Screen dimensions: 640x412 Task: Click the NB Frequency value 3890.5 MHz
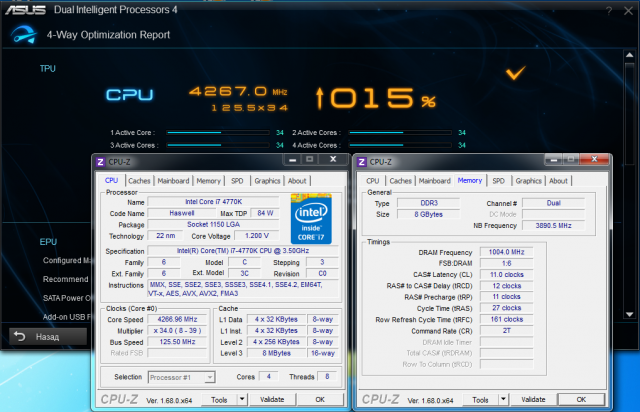(553, 225)
